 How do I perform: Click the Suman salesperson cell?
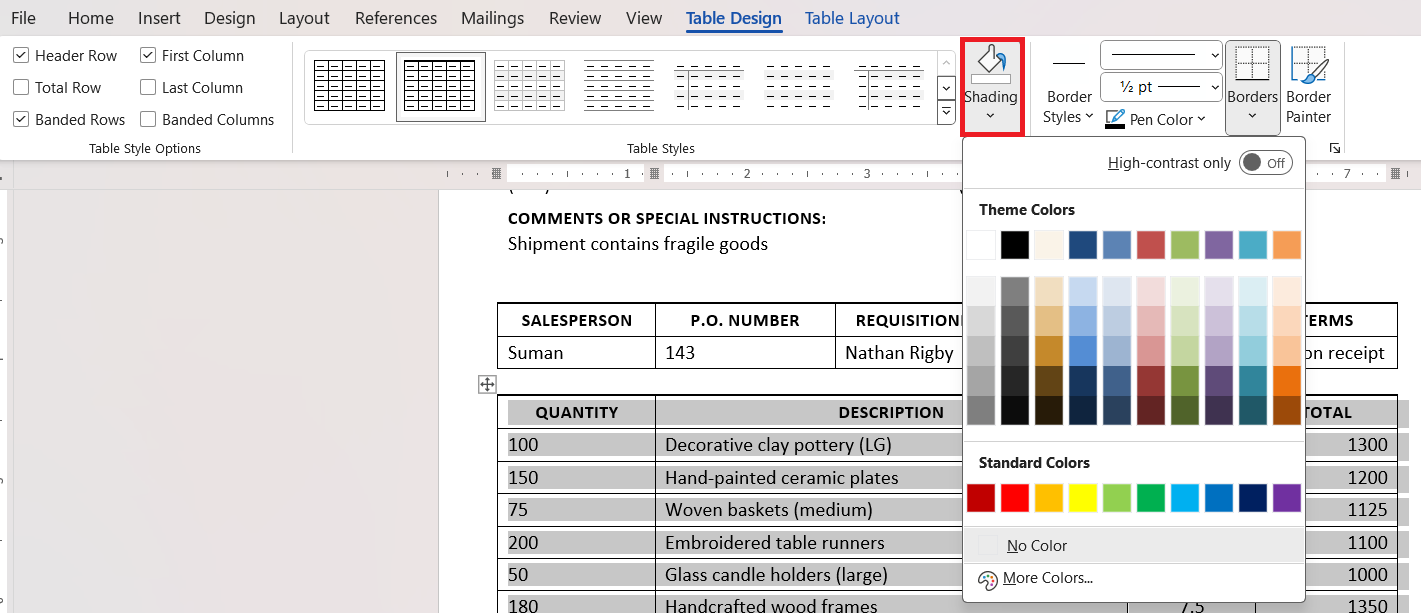[x=577, y=353]
